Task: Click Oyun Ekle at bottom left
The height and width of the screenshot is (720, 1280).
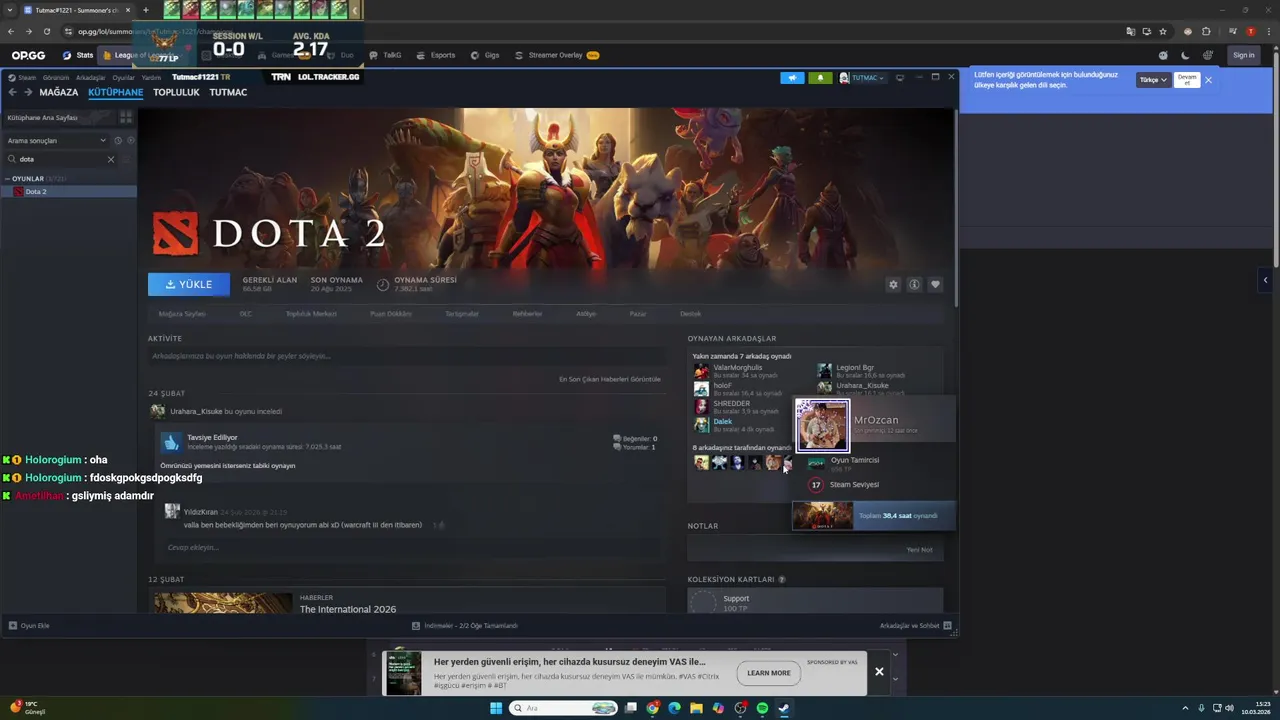Action: click(x=29, y=626)
